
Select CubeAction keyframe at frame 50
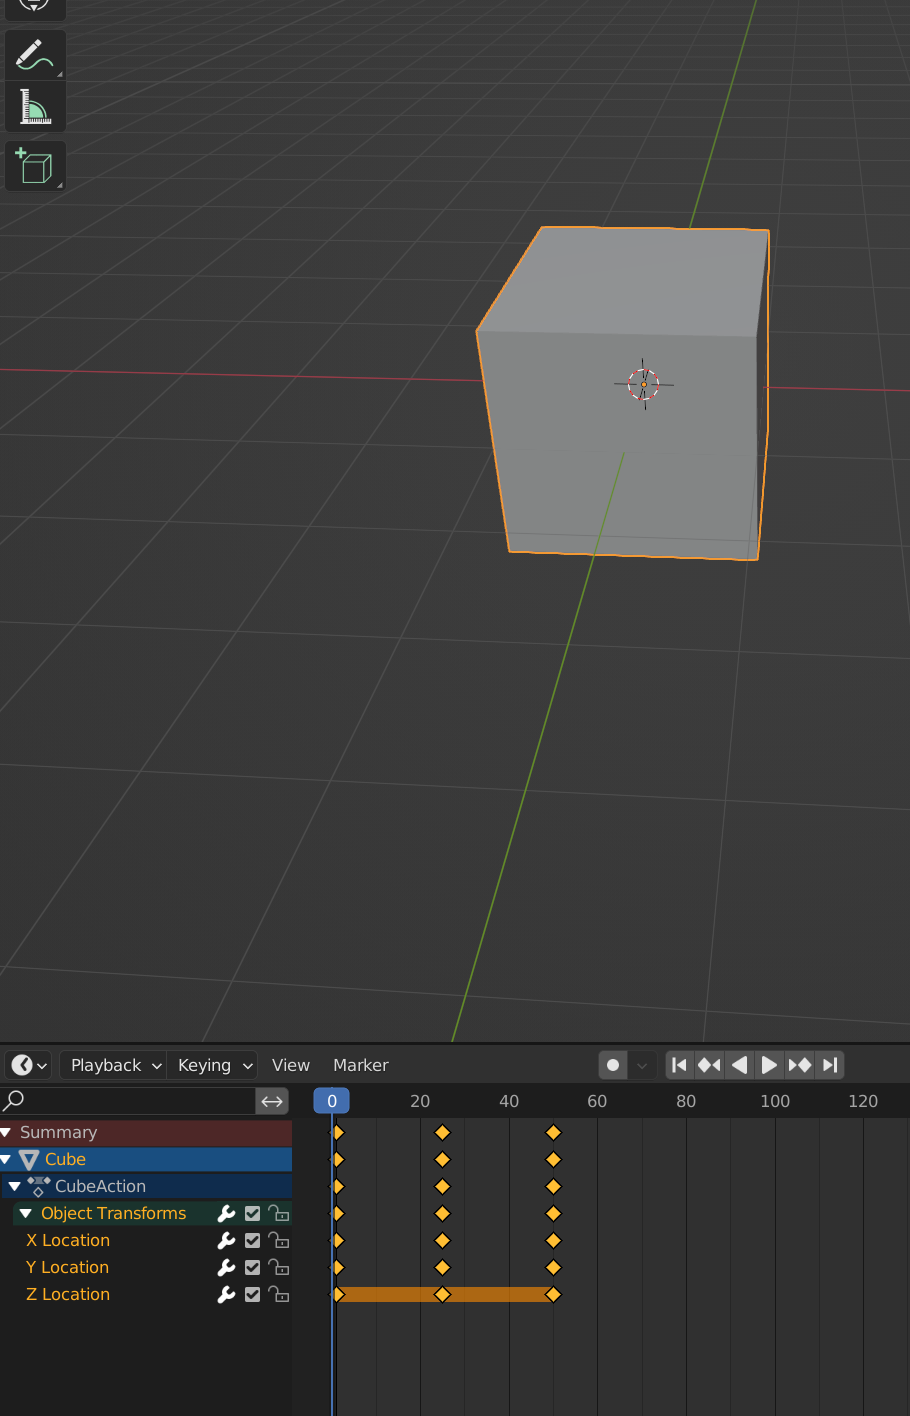click(553, 1186)
